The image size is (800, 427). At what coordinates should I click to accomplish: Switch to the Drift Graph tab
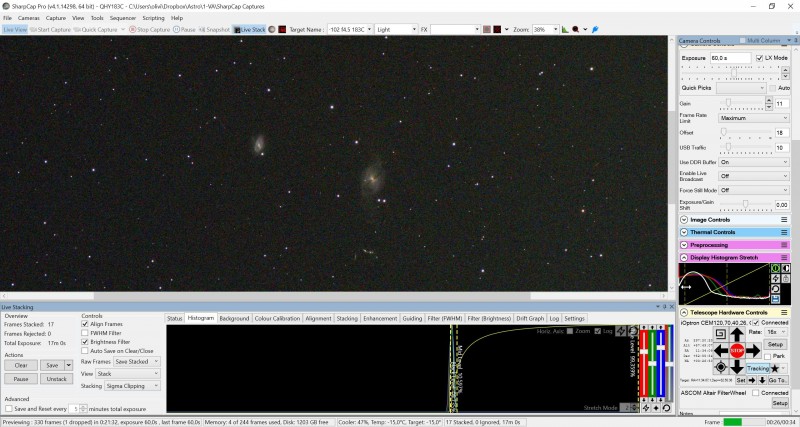point(530,318)
